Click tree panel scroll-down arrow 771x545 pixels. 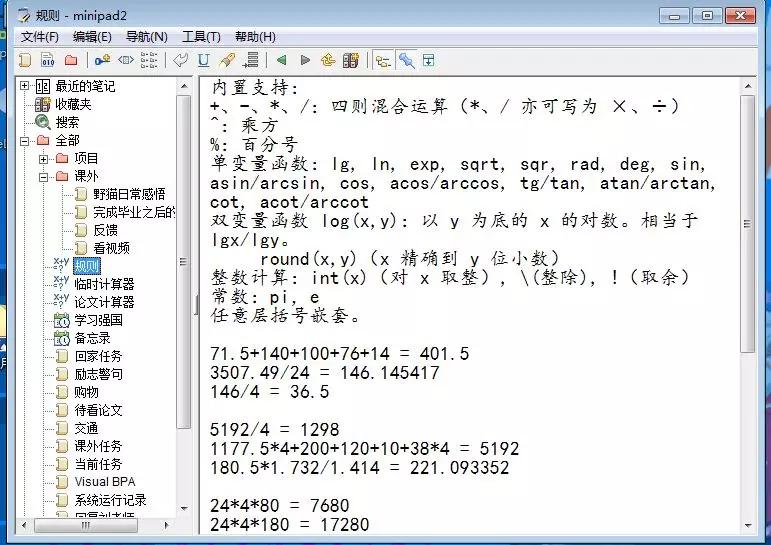[184, 508]
